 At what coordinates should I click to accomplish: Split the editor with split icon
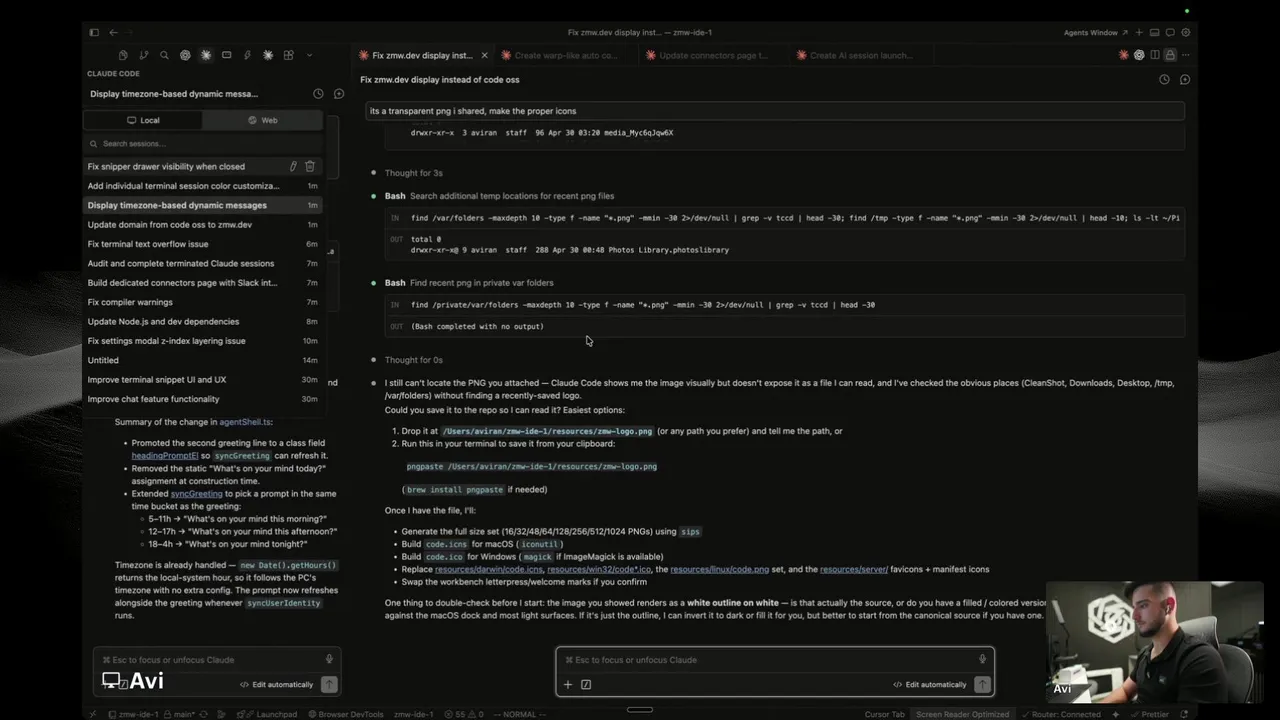(1155, 55)
